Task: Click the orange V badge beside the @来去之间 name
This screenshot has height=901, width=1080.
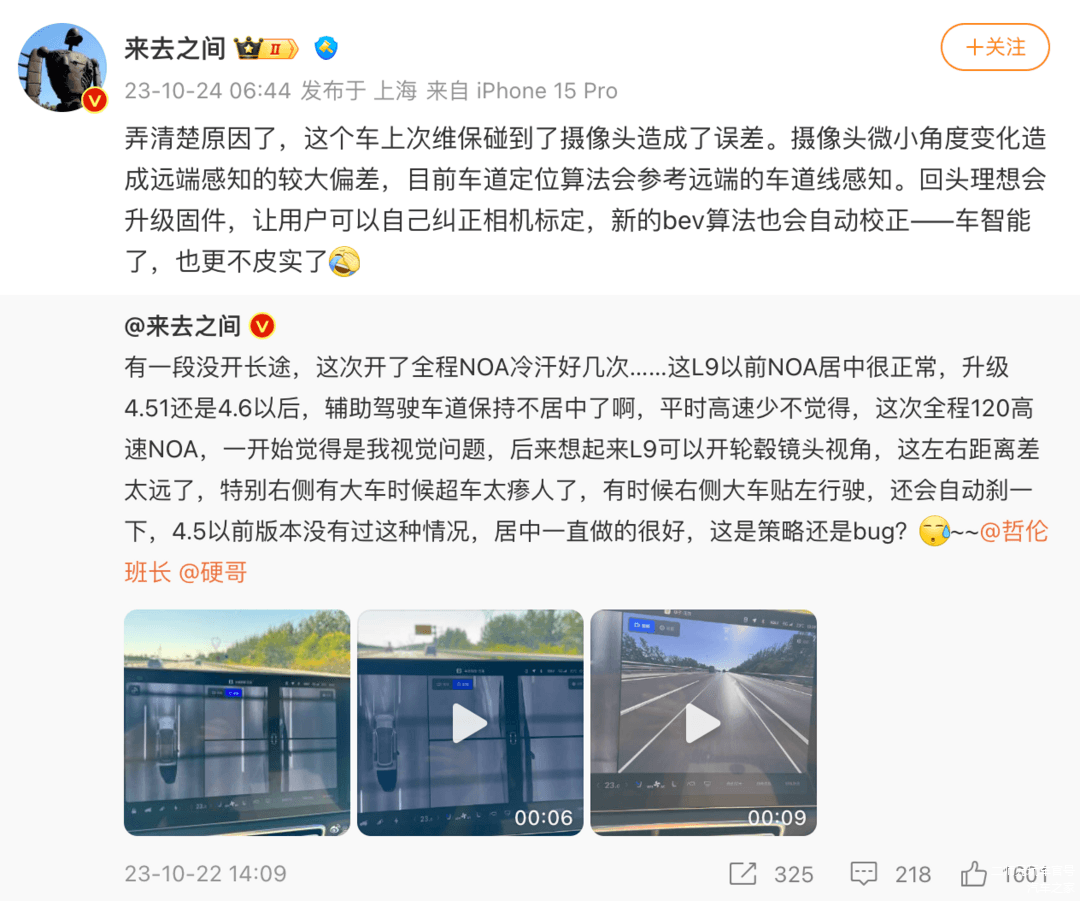Action: tap(262, 326)
